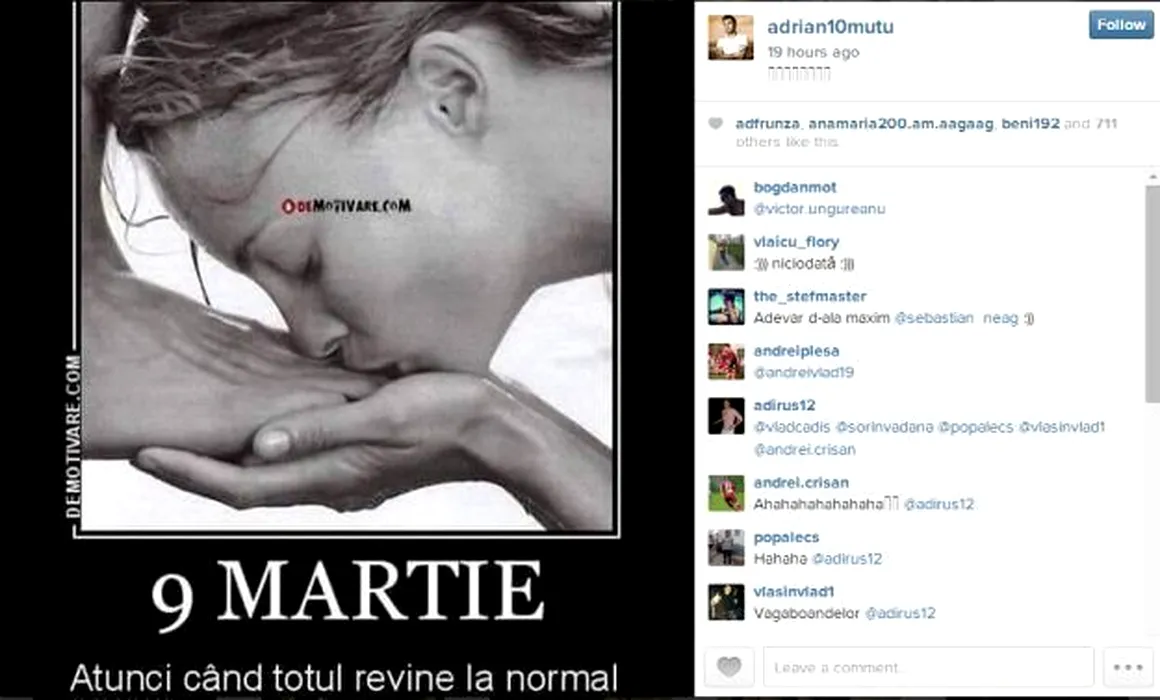The image size is (1160, 700).
Task: Open andreiplesa's avatar thumbnail
Action: point(726,361)
